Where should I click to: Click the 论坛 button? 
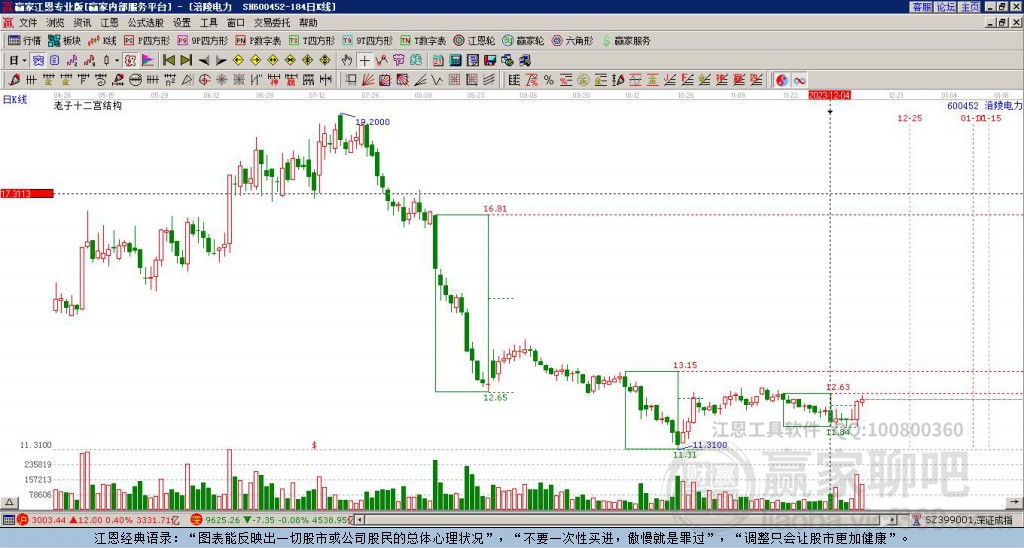click(946, 7)
